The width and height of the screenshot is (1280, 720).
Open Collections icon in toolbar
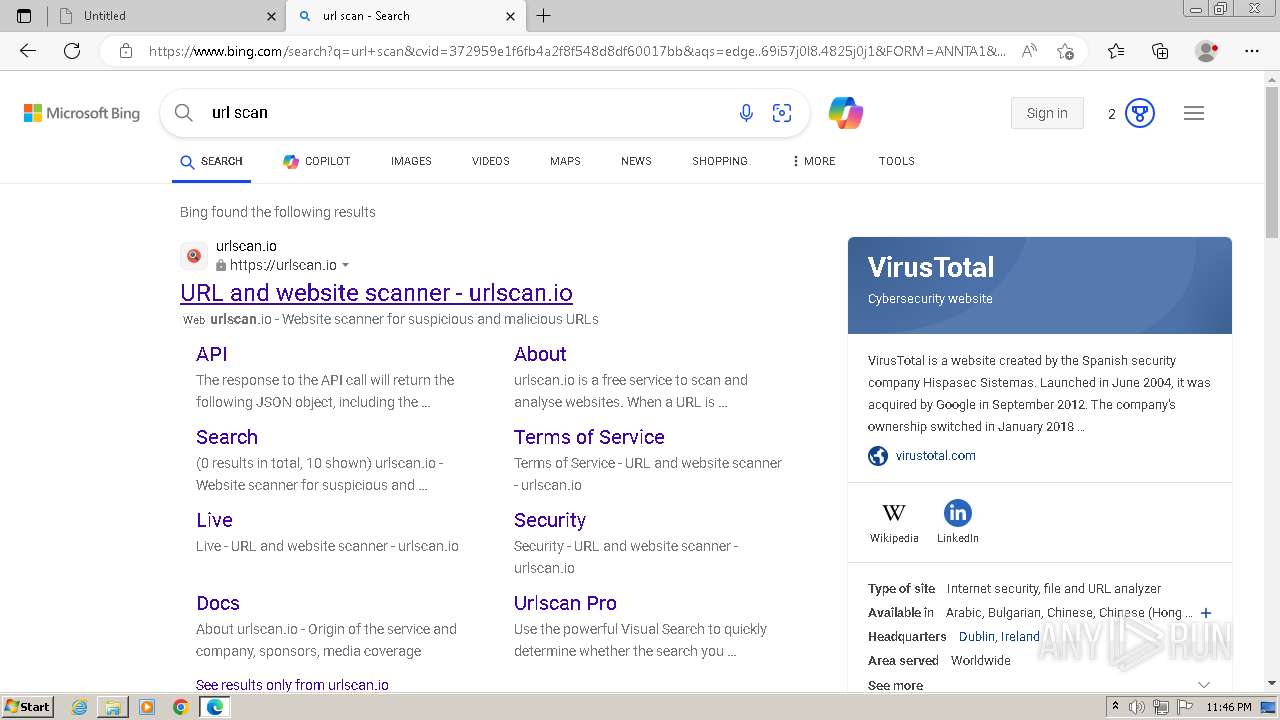1160,51
